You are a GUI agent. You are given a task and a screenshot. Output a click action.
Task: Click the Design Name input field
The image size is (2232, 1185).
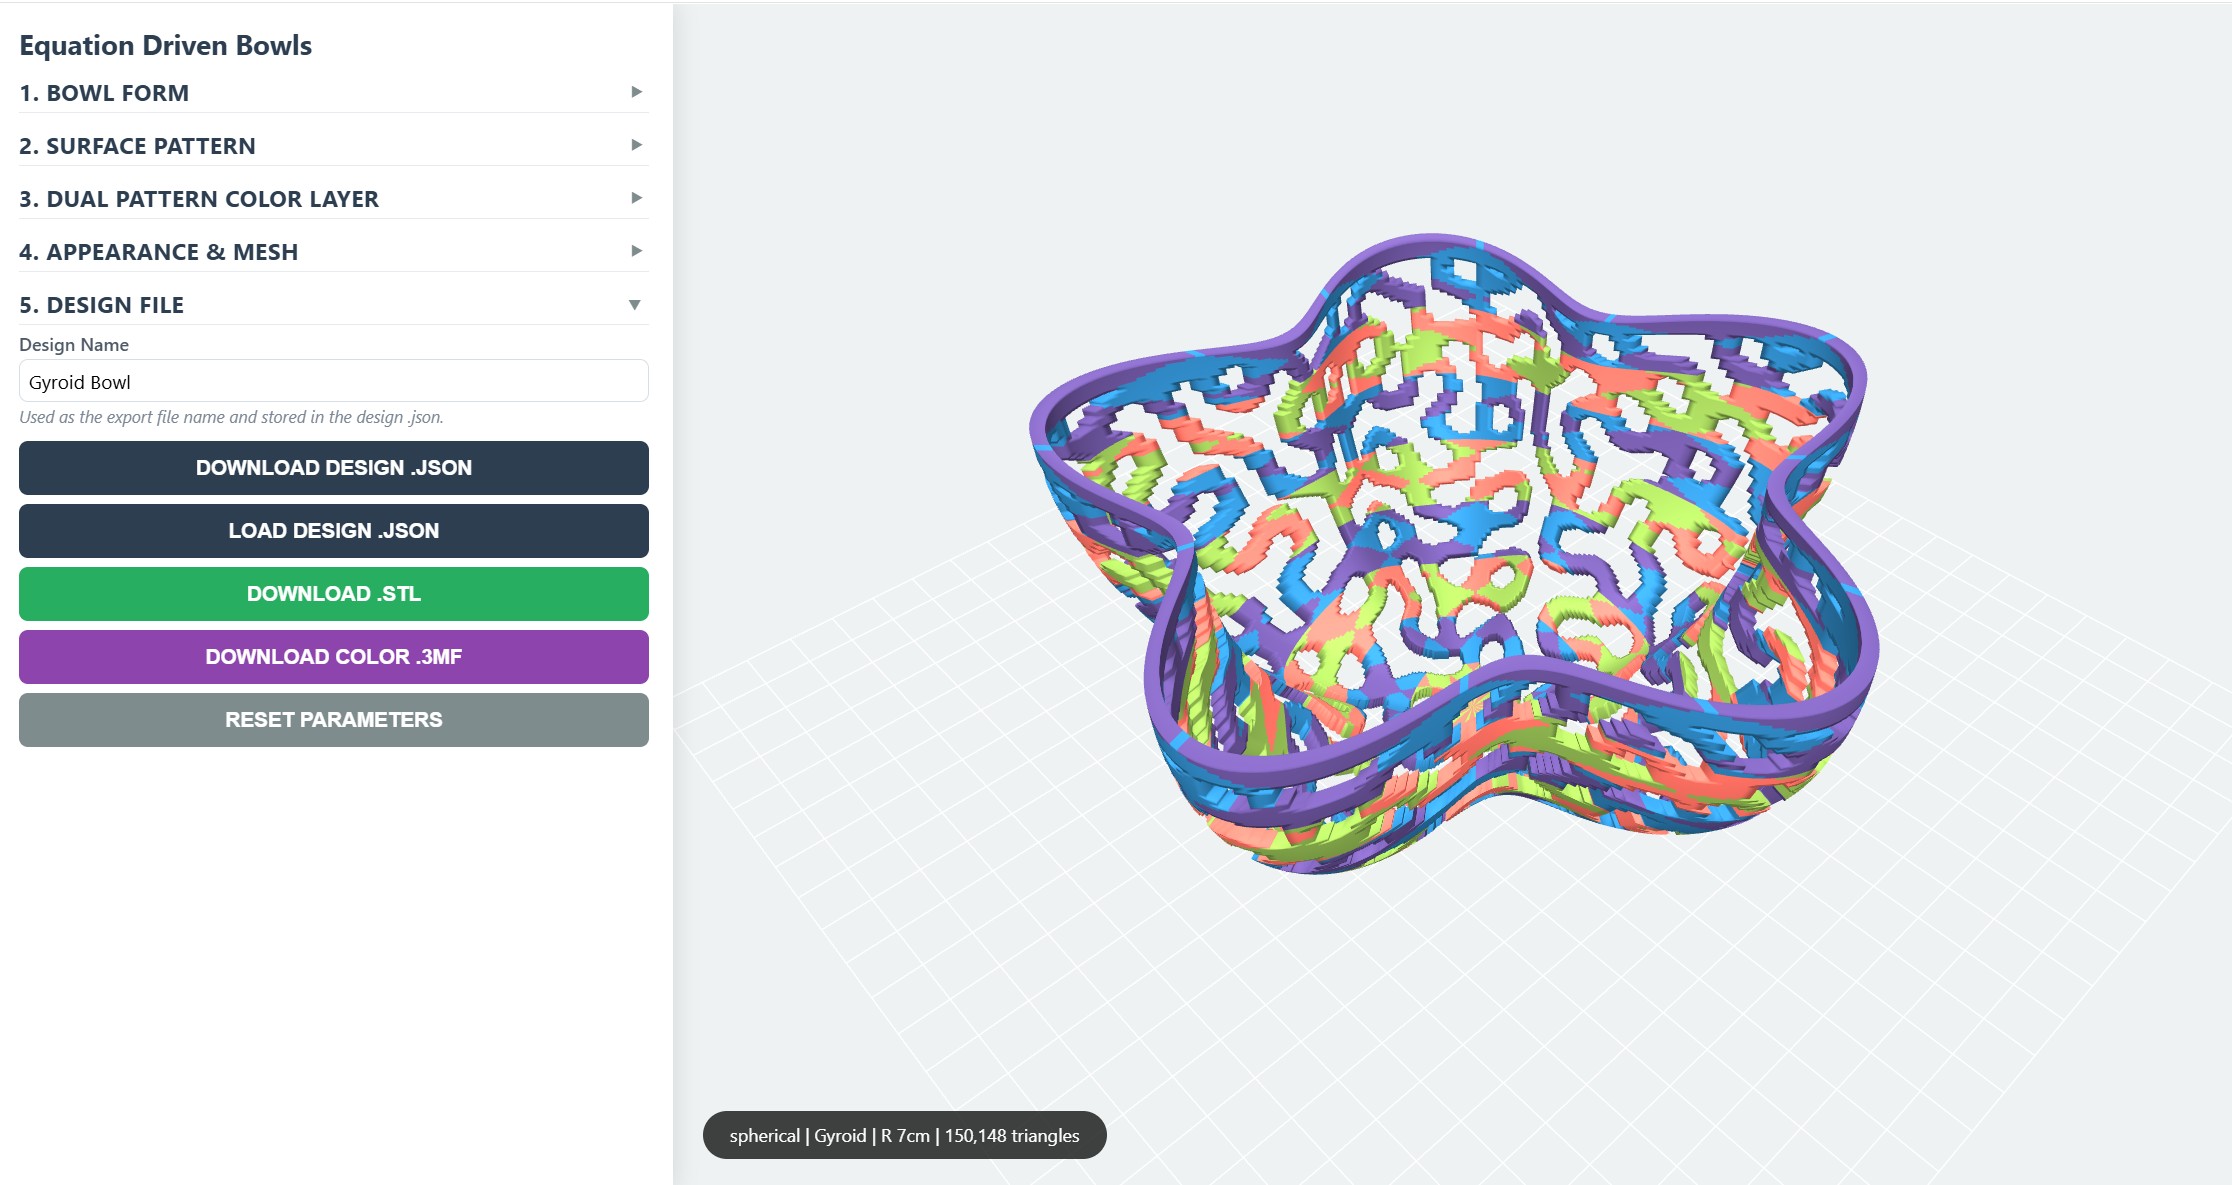[x=334, y=381]
